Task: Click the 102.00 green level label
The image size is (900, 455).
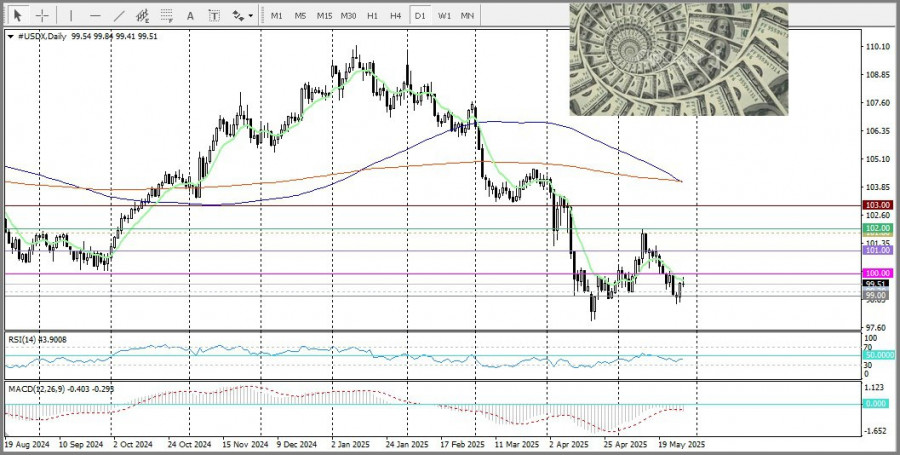Action: [878, 228]
